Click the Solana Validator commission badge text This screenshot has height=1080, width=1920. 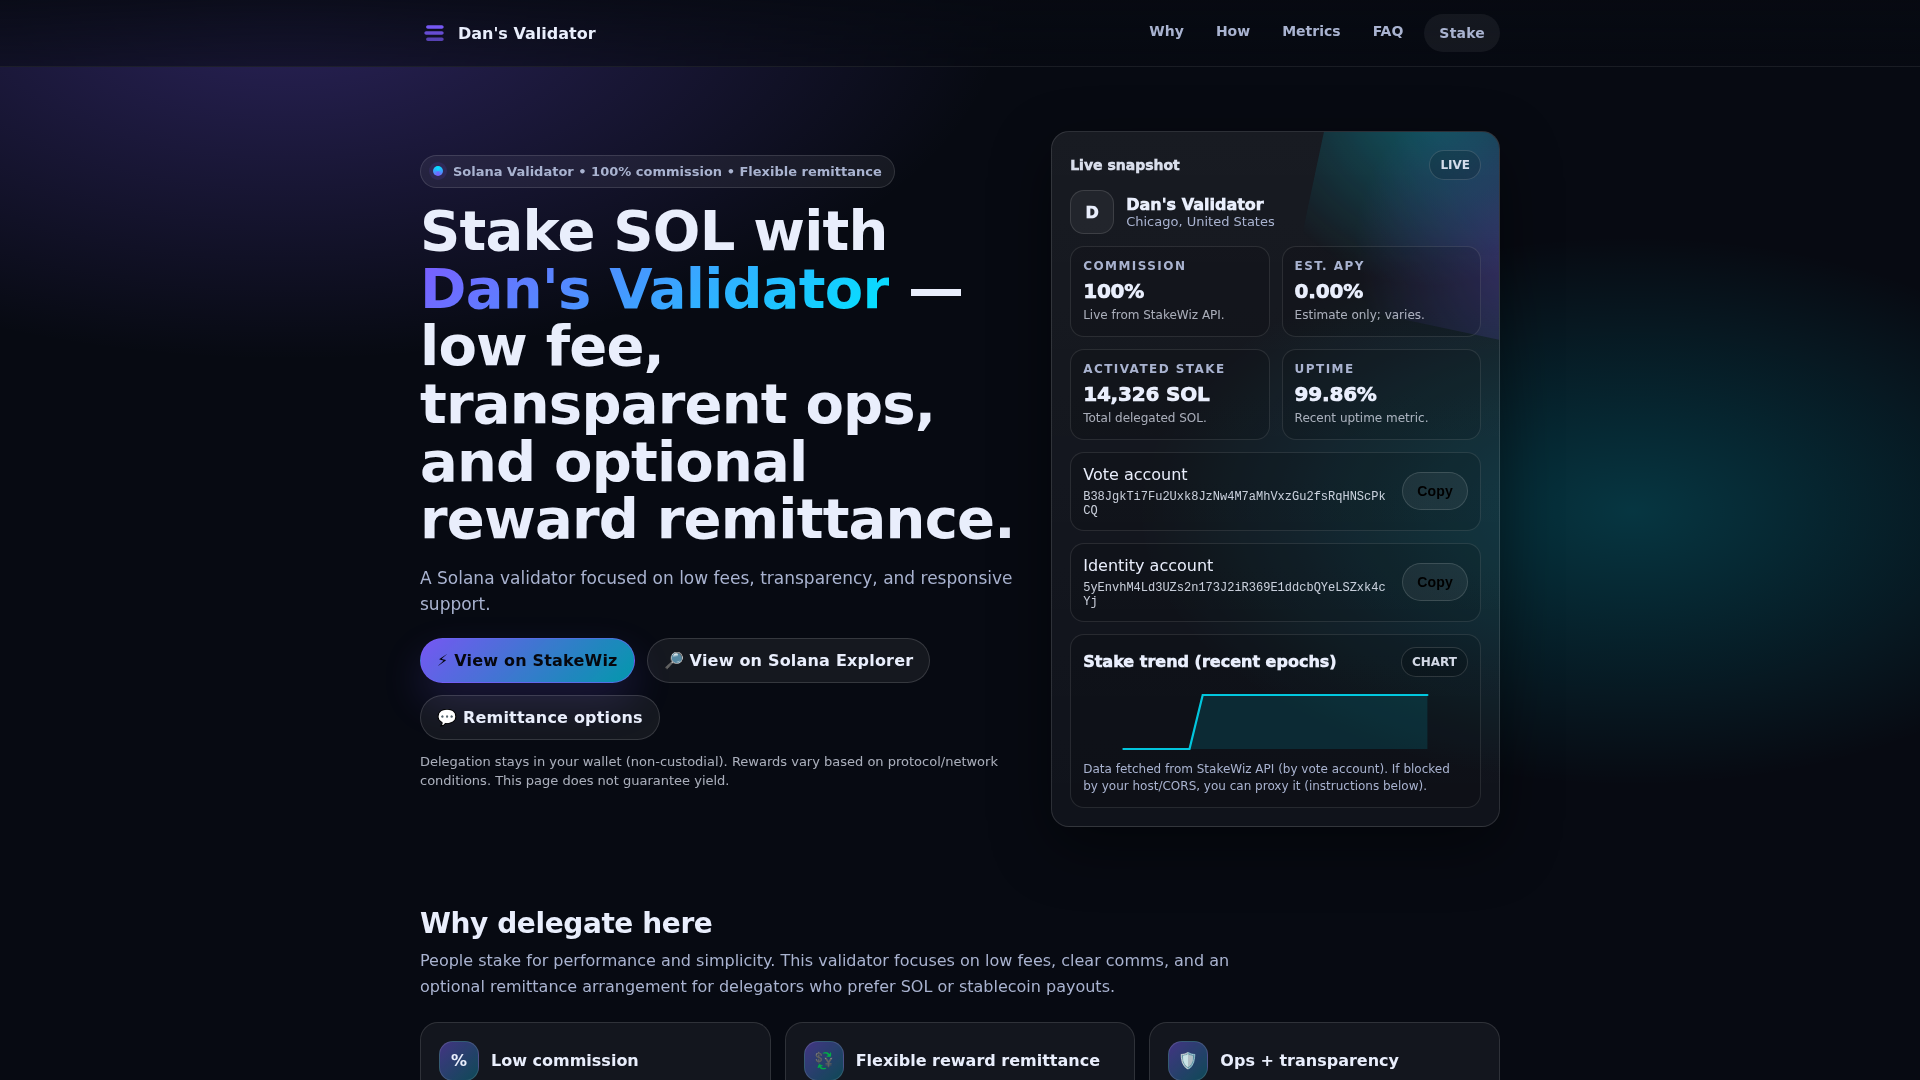click(x=667, y=171)
